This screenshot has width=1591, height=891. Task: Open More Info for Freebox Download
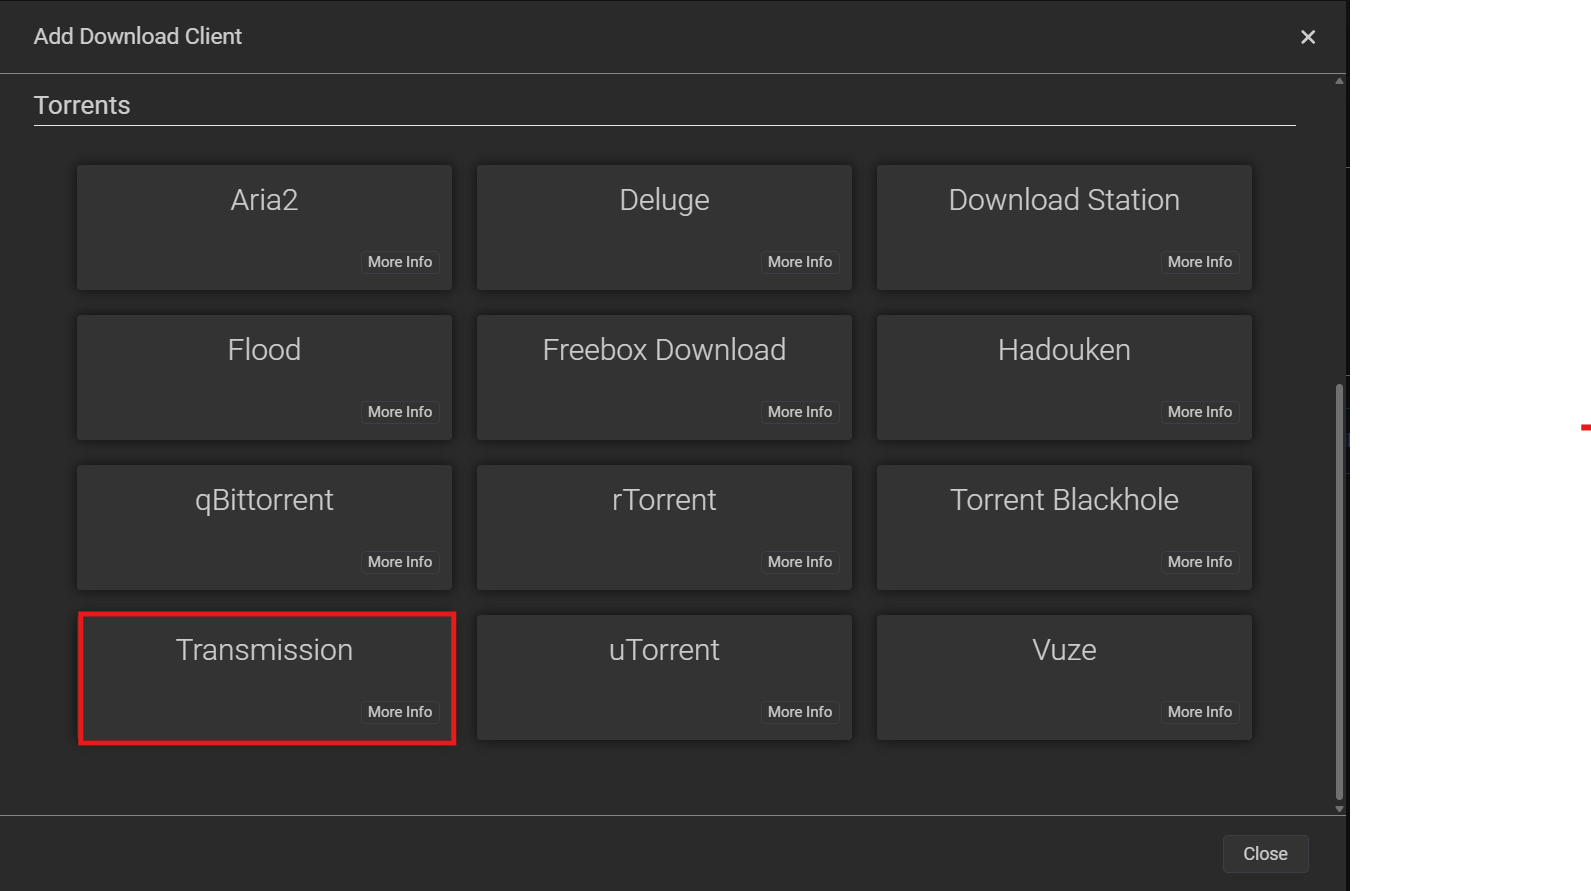[800, 412]
